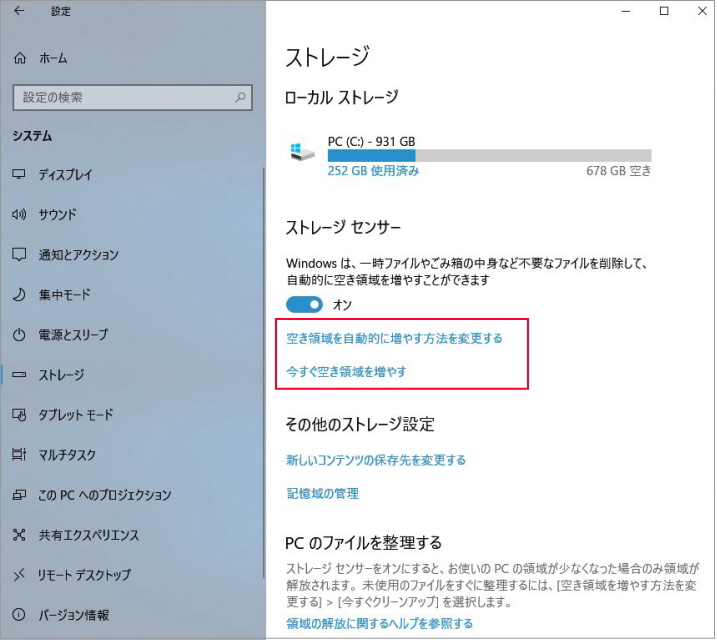Click 今すぐ空き領域を増やす link
The height and width of the screenshot is (640, 717).
click(346, 372)
